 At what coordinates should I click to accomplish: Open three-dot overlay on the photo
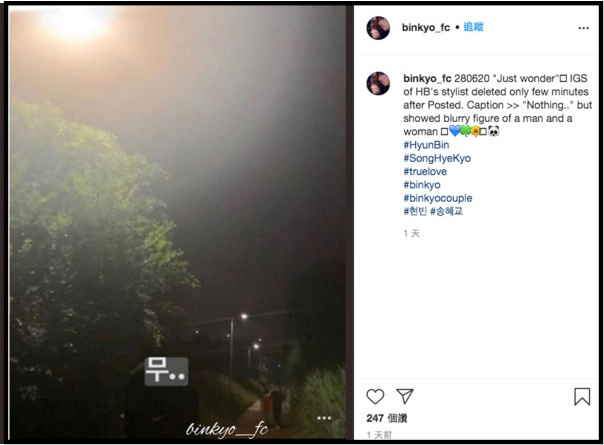pyautogui.click(x=324, y=418)
